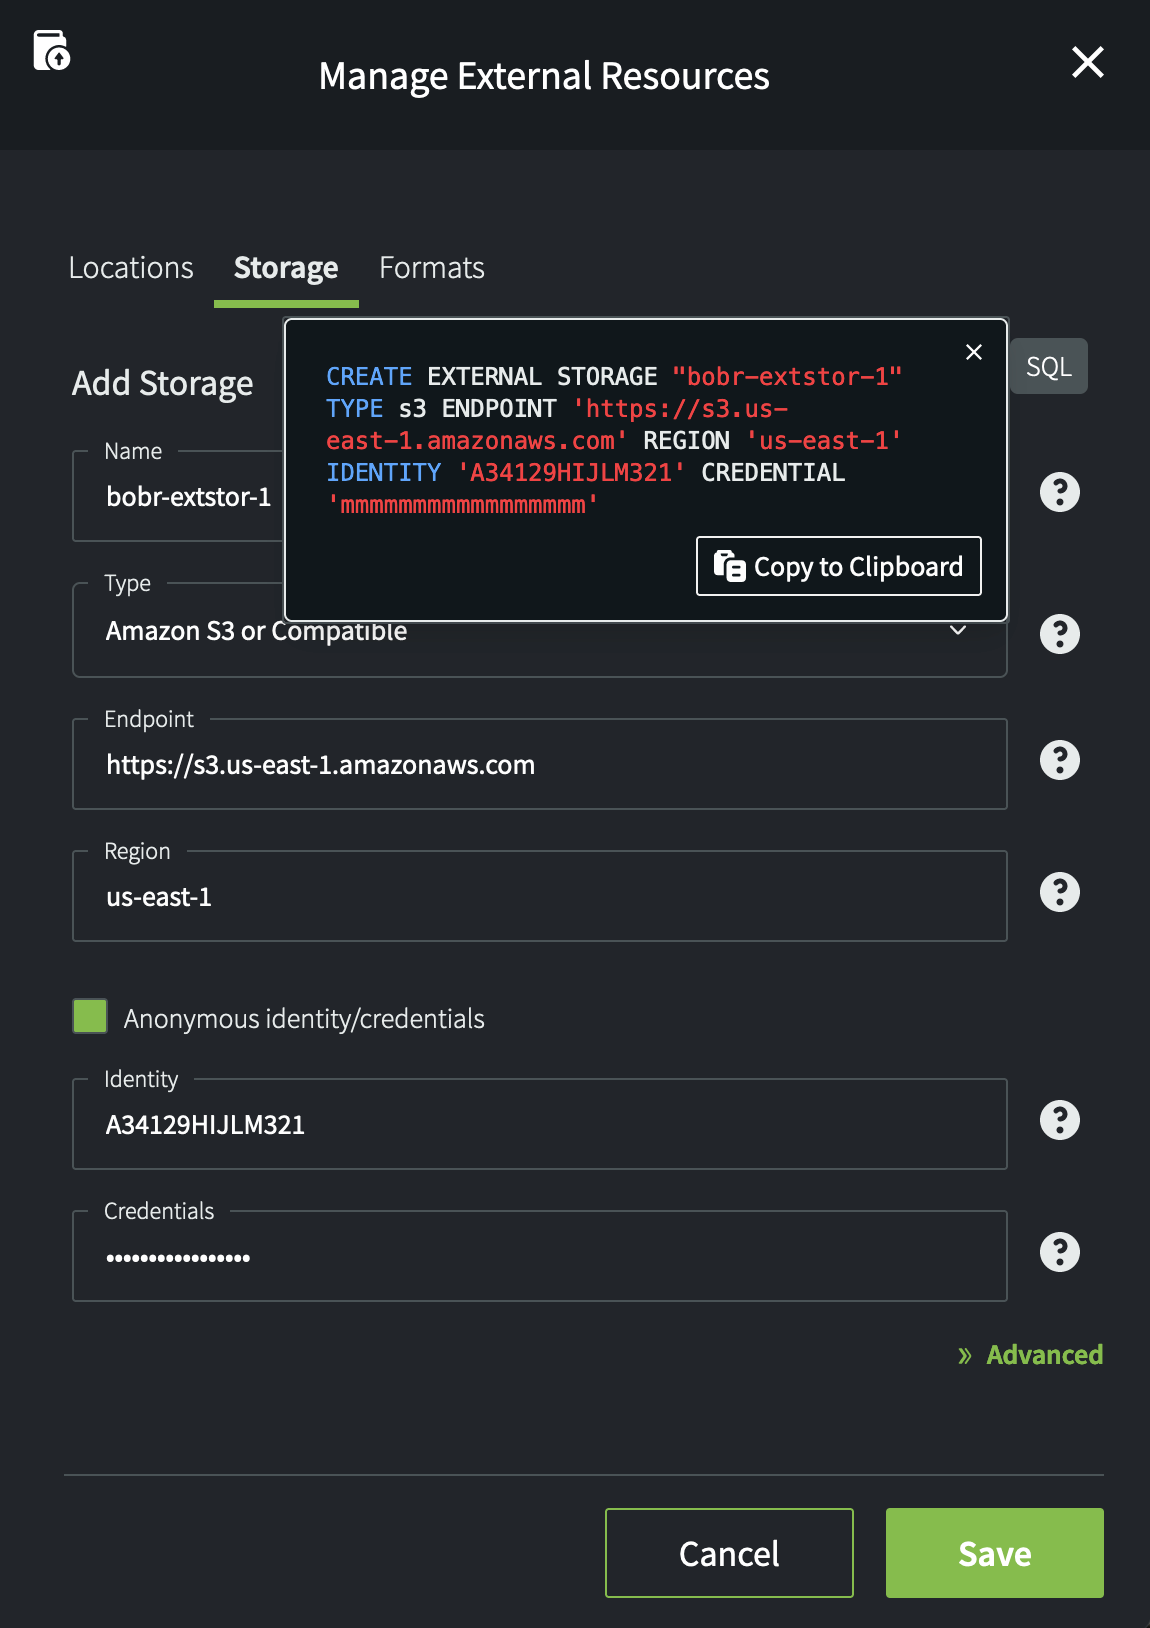Click the 'A34129HIJLM321' string in SQL

571,473
